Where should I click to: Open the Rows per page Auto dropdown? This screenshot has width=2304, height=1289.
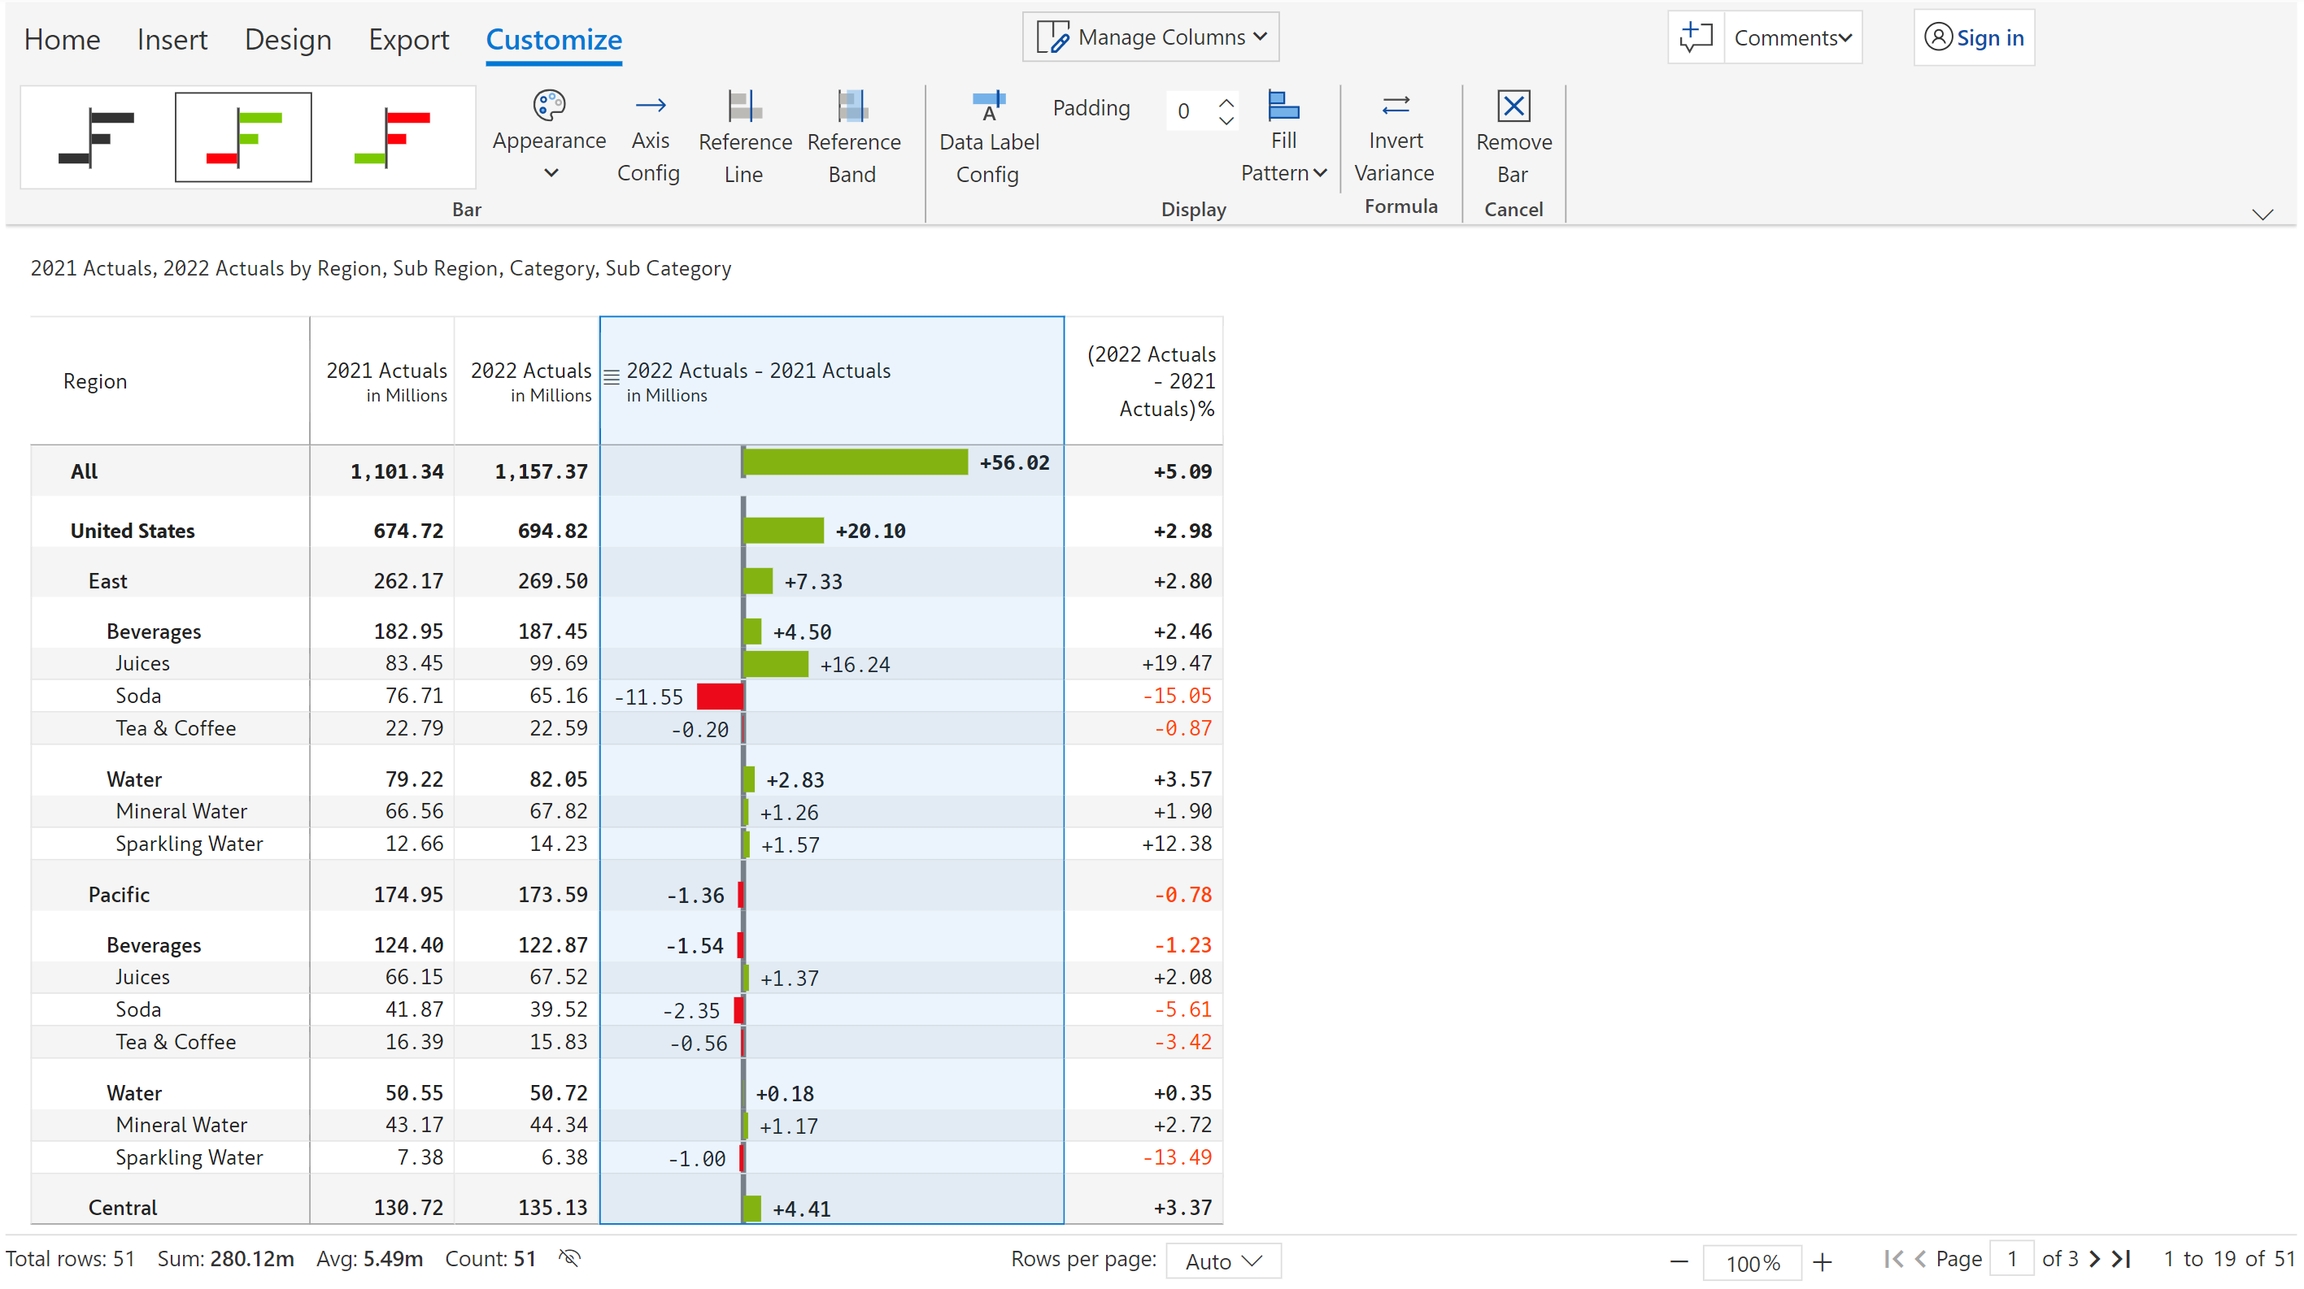pyautogui.click(x=1223, y=1261)
